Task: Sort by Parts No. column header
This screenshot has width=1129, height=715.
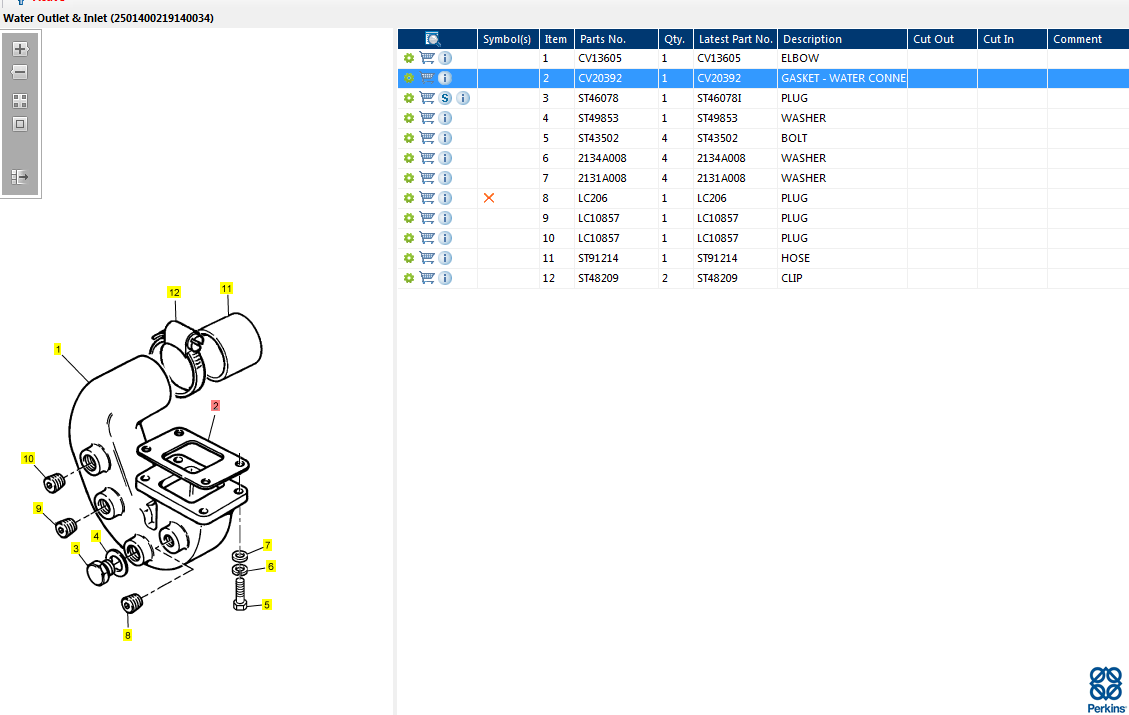Action: point(616,39)
